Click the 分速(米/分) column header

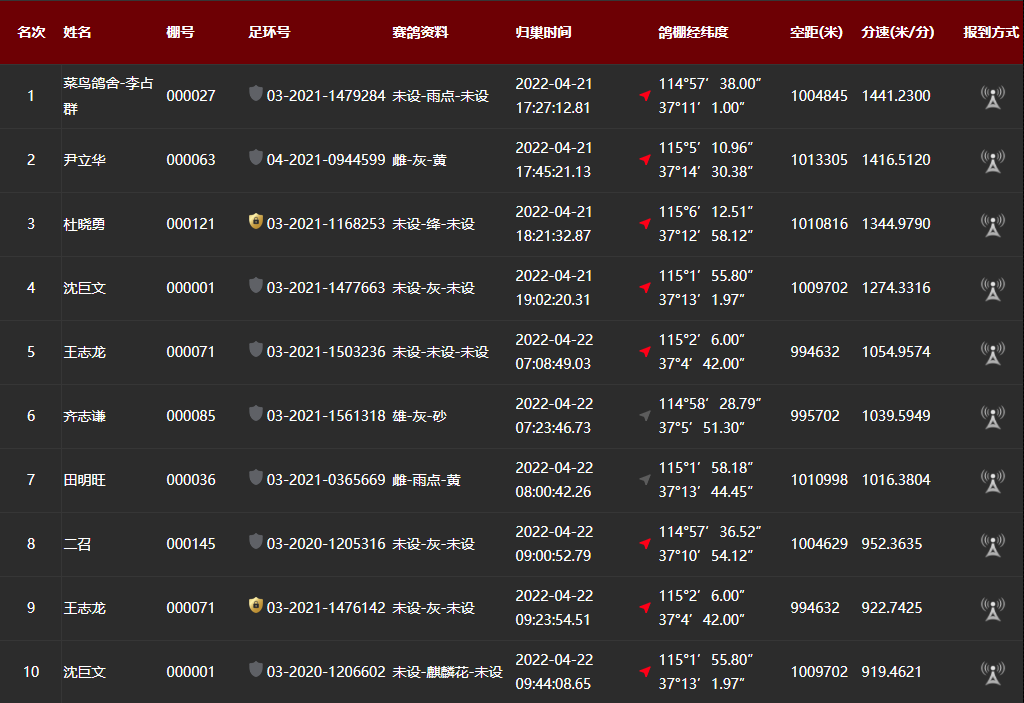pos(897,32)
